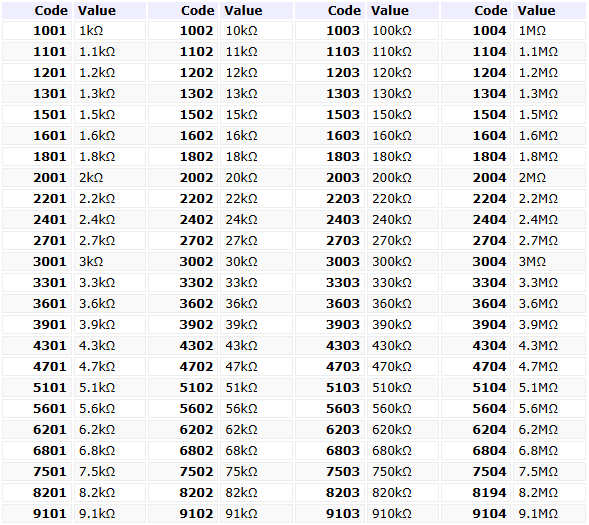The width and height of the screenshot is (589, 525).
Task: Select the 2.7kΩ value
Action: (x=110, y=241)
